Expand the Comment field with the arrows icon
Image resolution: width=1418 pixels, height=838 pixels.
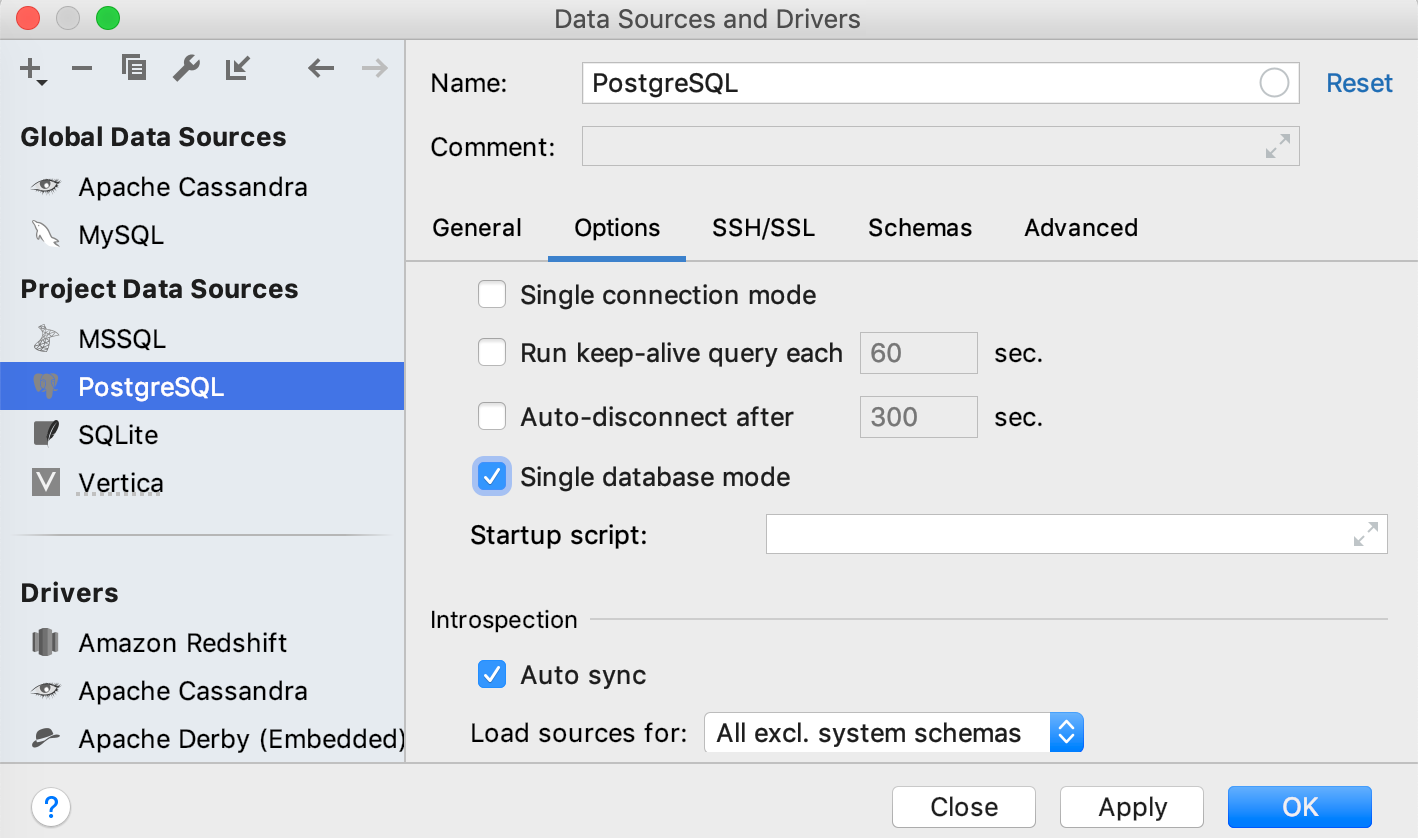click(1277, 147)
